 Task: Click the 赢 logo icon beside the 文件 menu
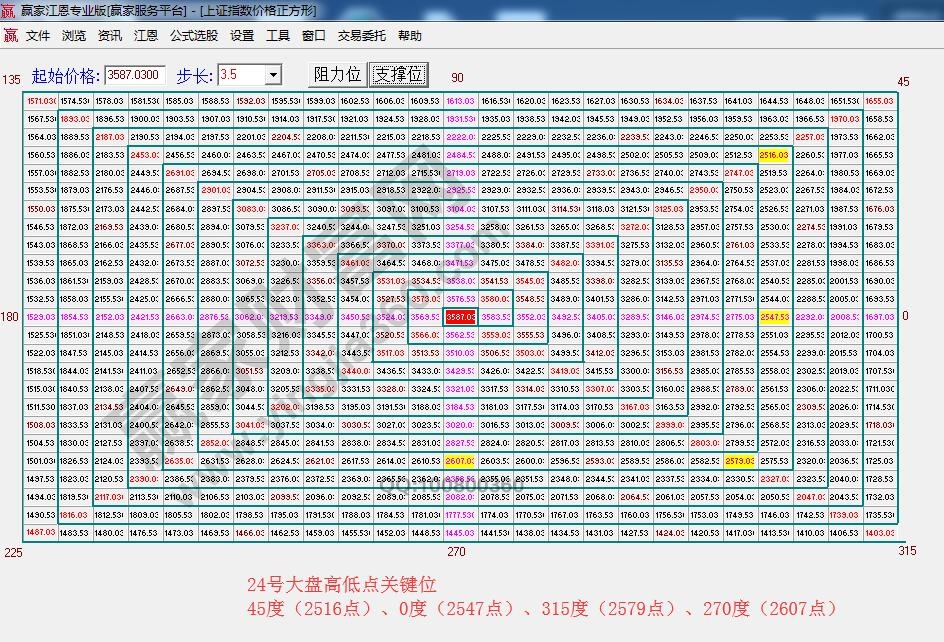coord(12,35)
